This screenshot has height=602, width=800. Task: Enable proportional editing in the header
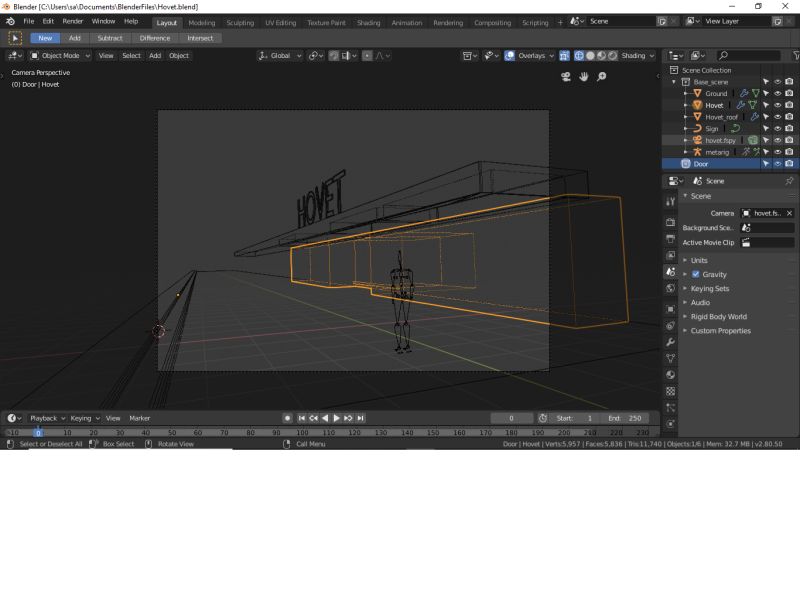coord(367,56)
